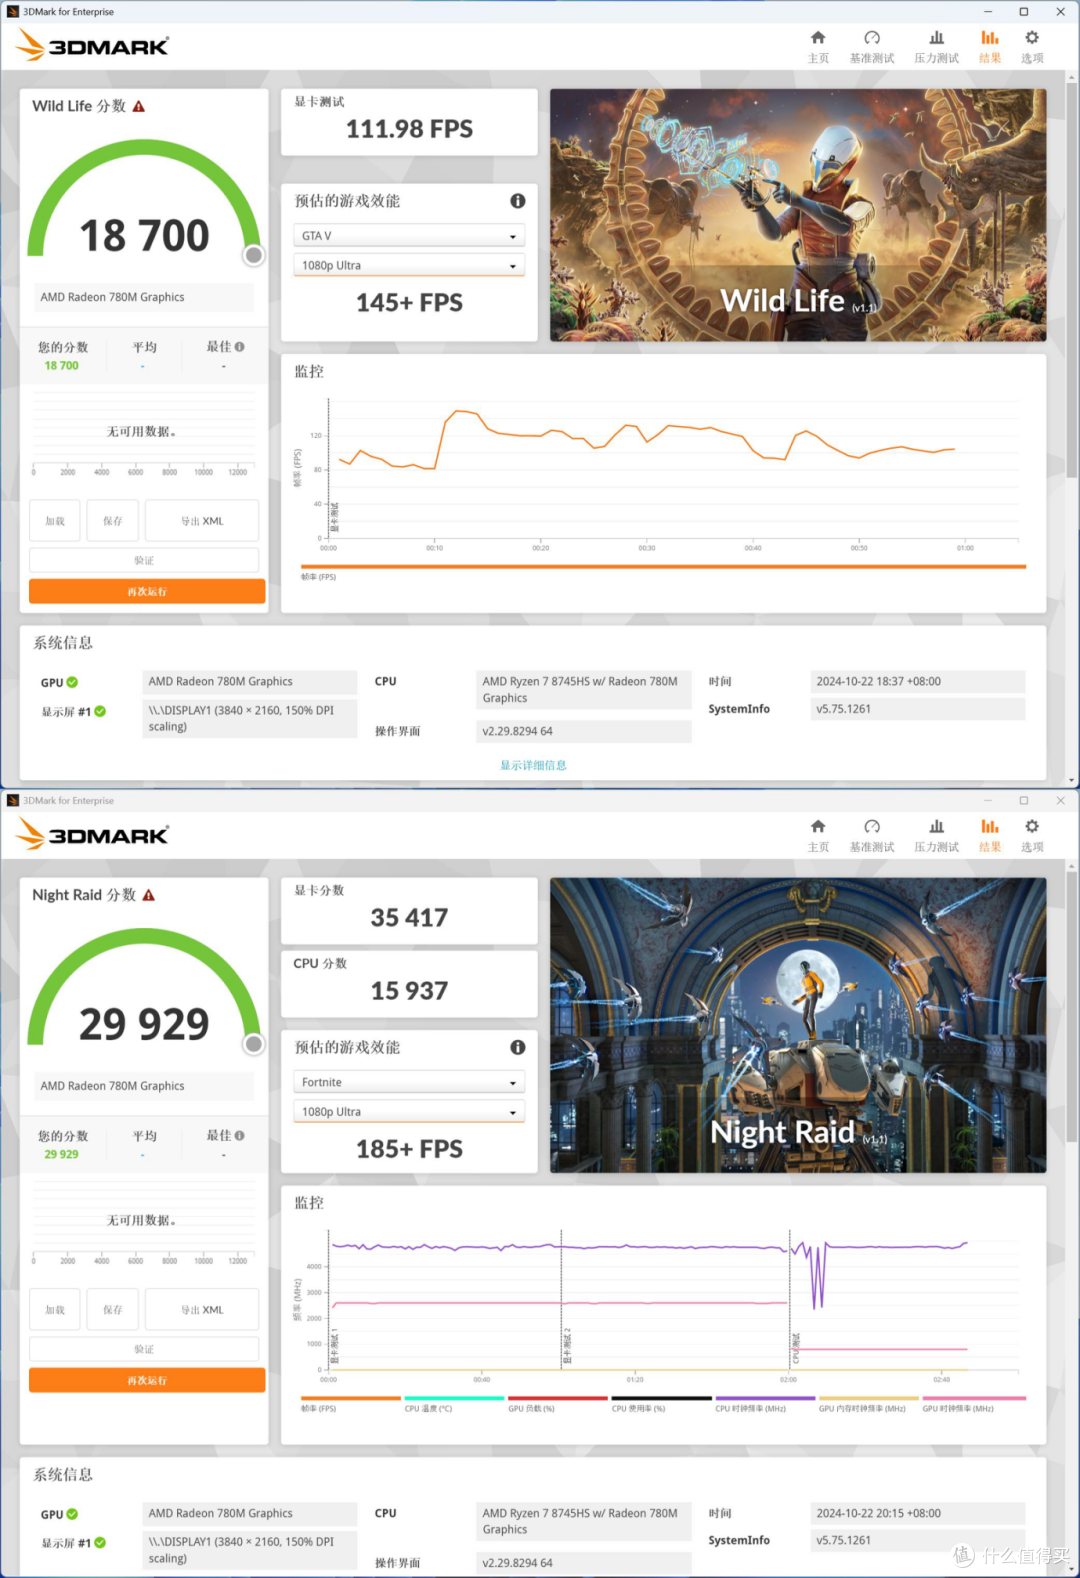The width and height of the screenshot is (1080, 1578).
Task: Open 基准测试 benchmarks in Wild Life window
Action: 872,46
